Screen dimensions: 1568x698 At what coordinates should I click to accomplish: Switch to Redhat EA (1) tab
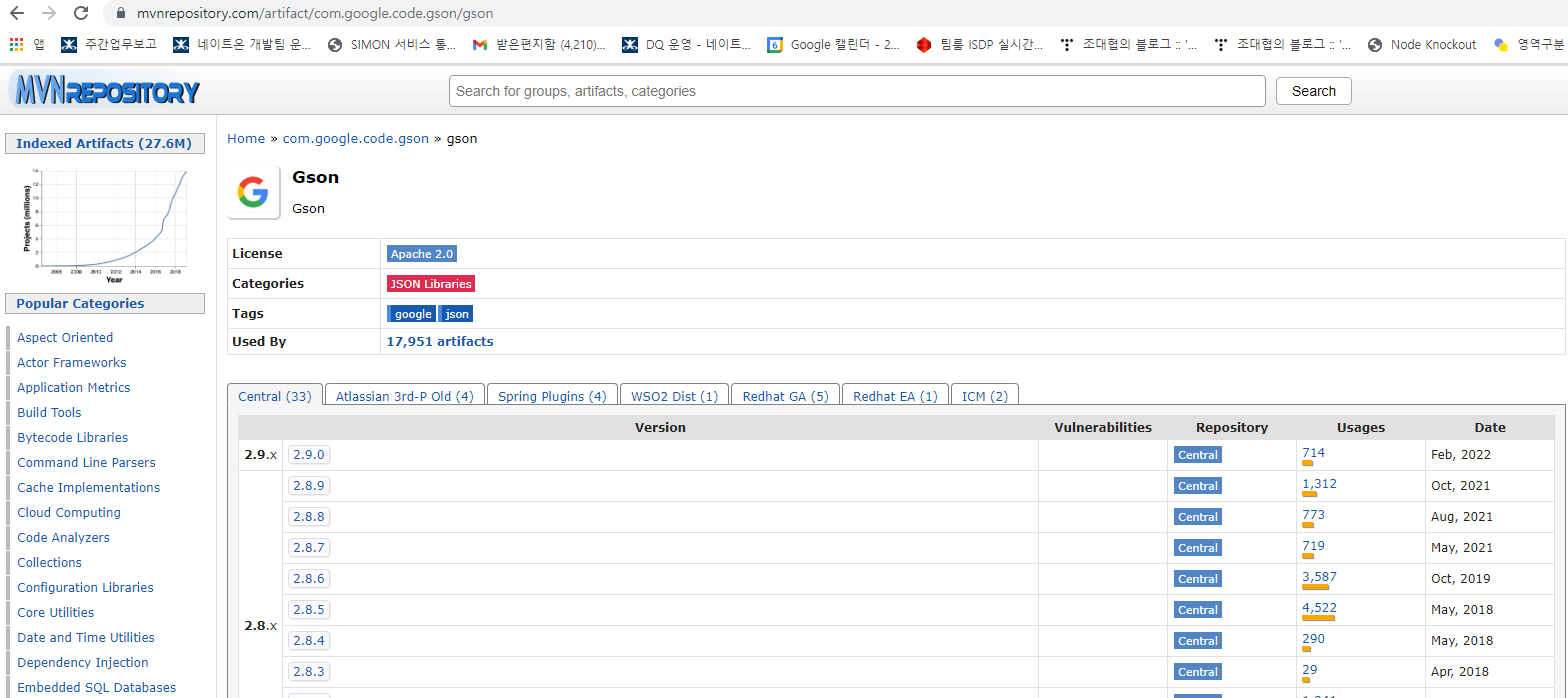coord(895,396)
